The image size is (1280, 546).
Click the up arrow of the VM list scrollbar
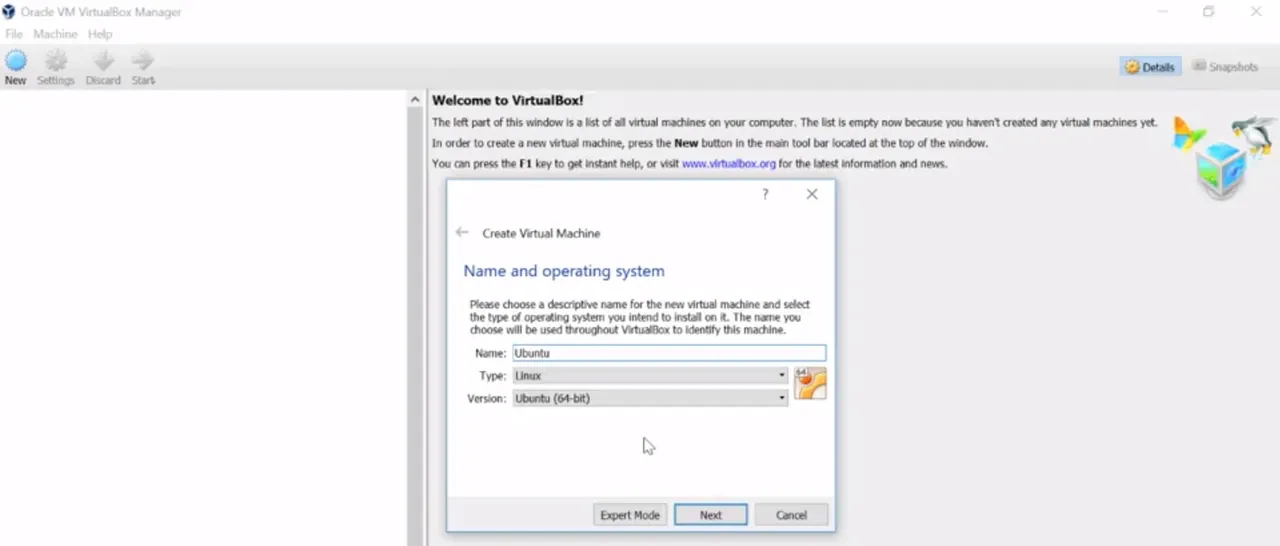tap(416, 100)
